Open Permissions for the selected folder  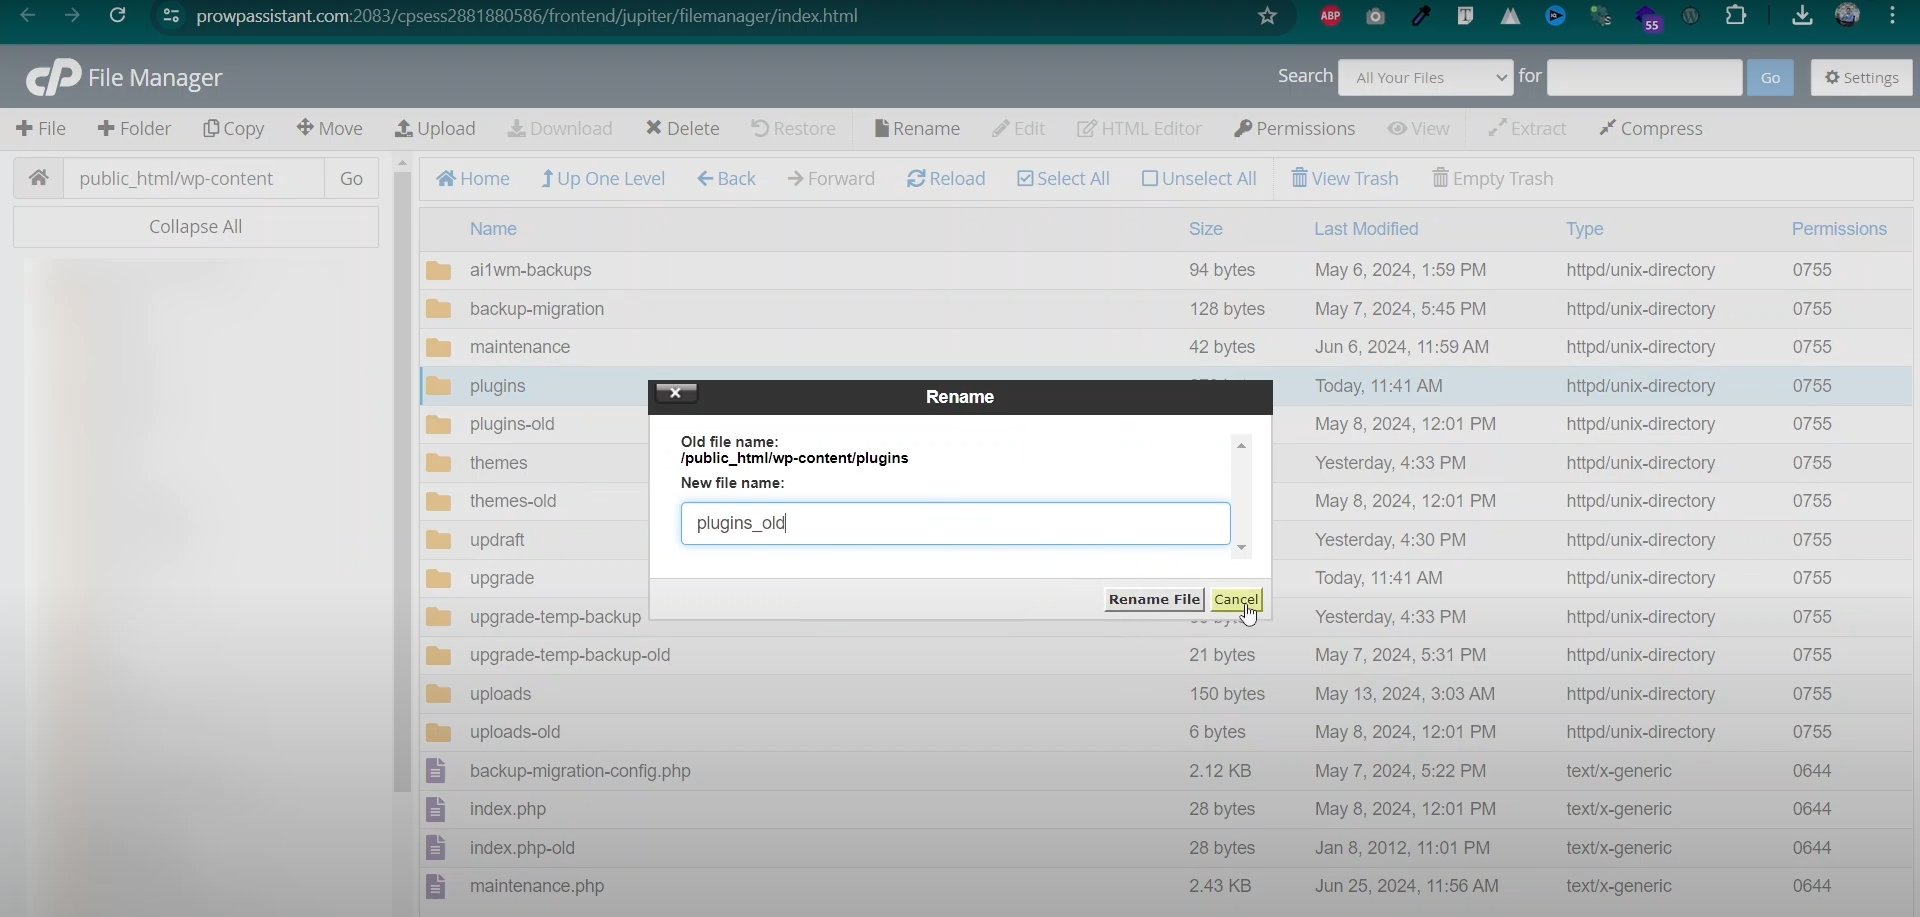(1294, 129)
